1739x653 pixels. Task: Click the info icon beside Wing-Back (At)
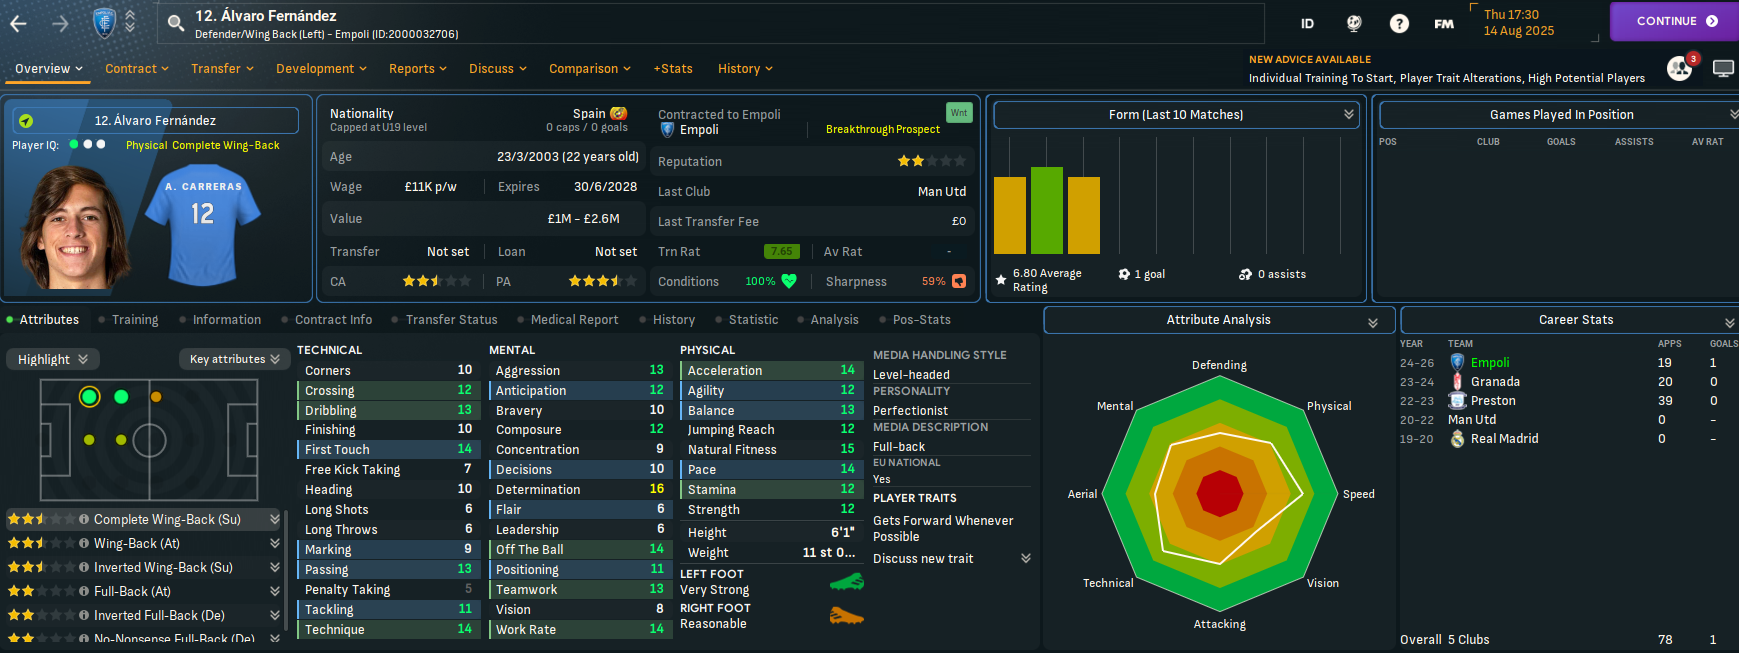tap(84, 543)
